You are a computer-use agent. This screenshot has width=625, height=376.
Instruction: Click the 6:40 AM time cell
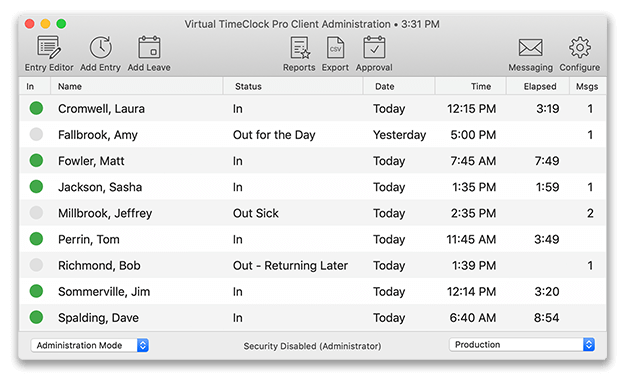[473, 318]
